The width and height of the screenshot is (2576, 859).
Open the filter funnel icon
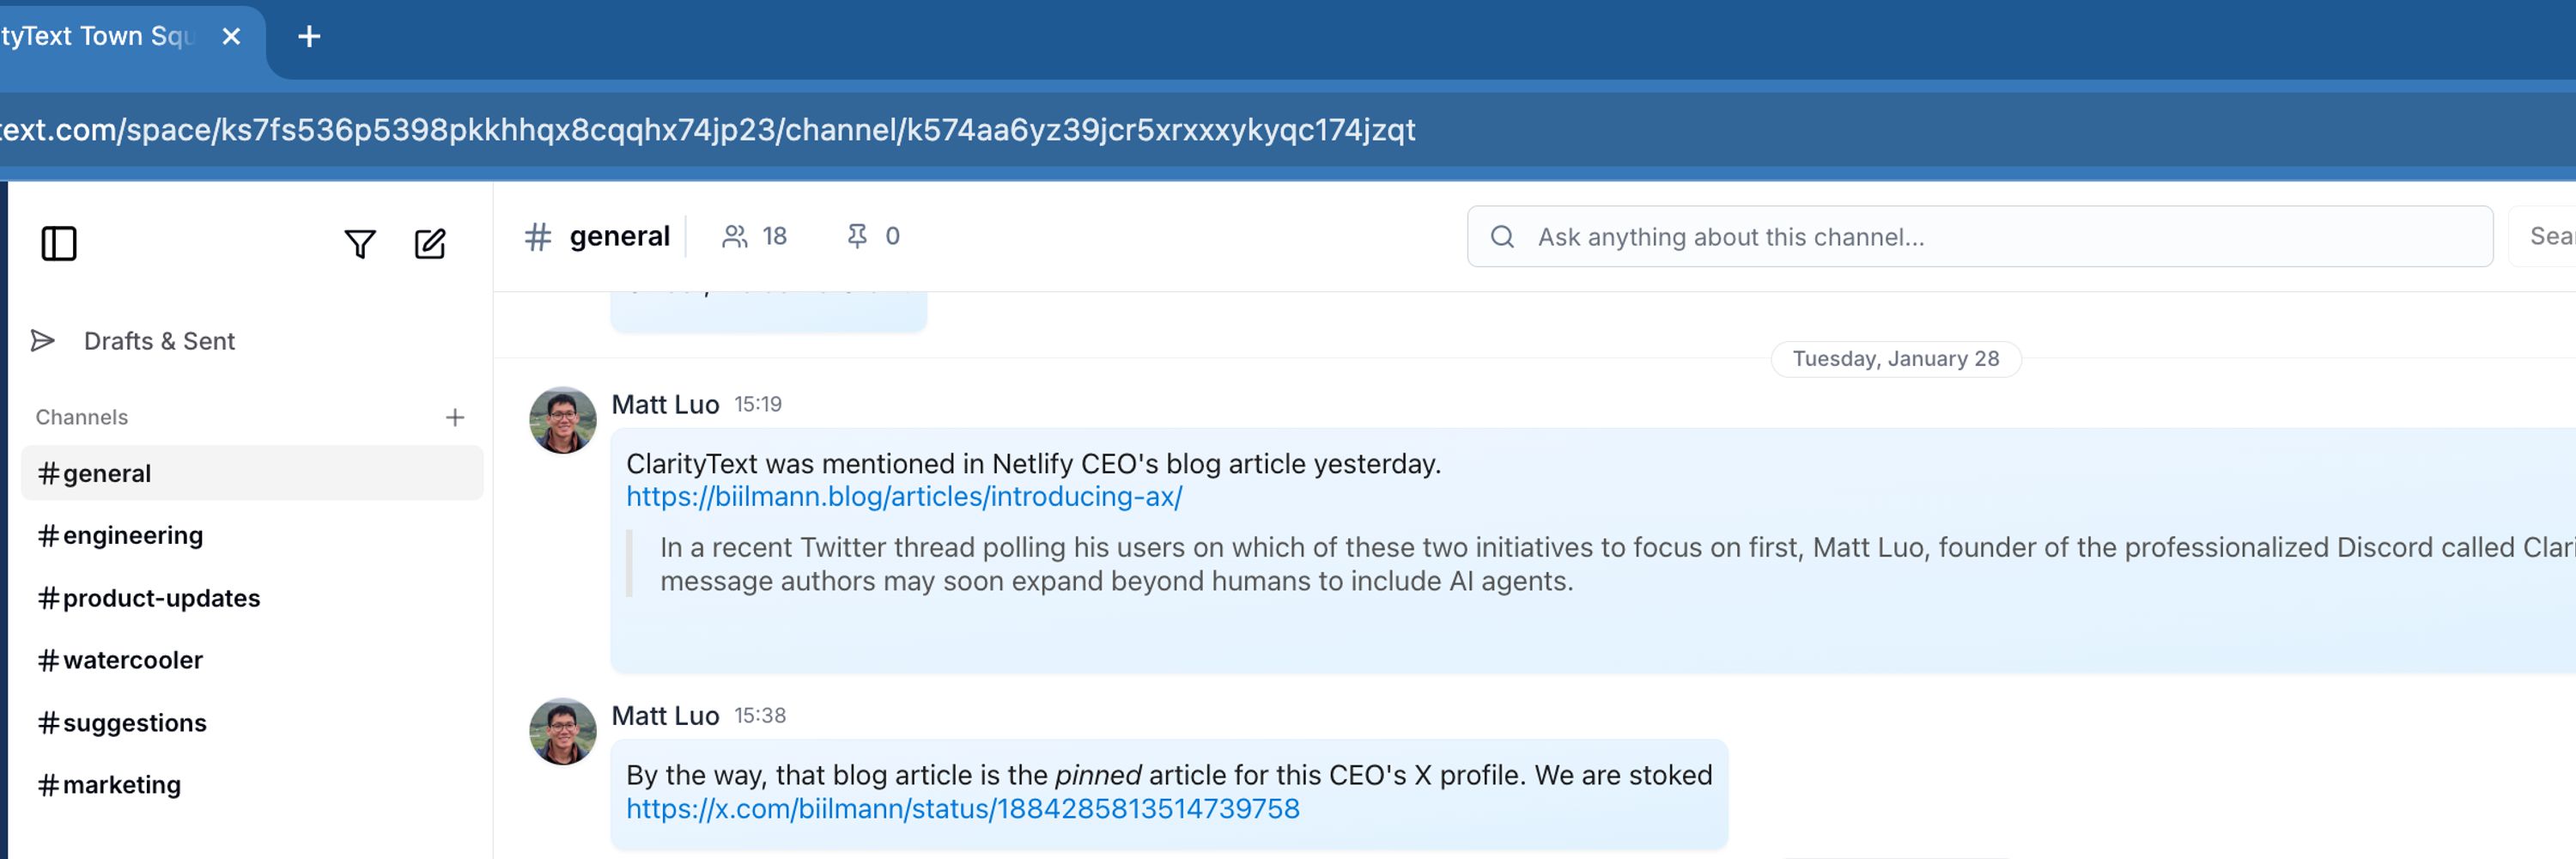coord(360,243)
